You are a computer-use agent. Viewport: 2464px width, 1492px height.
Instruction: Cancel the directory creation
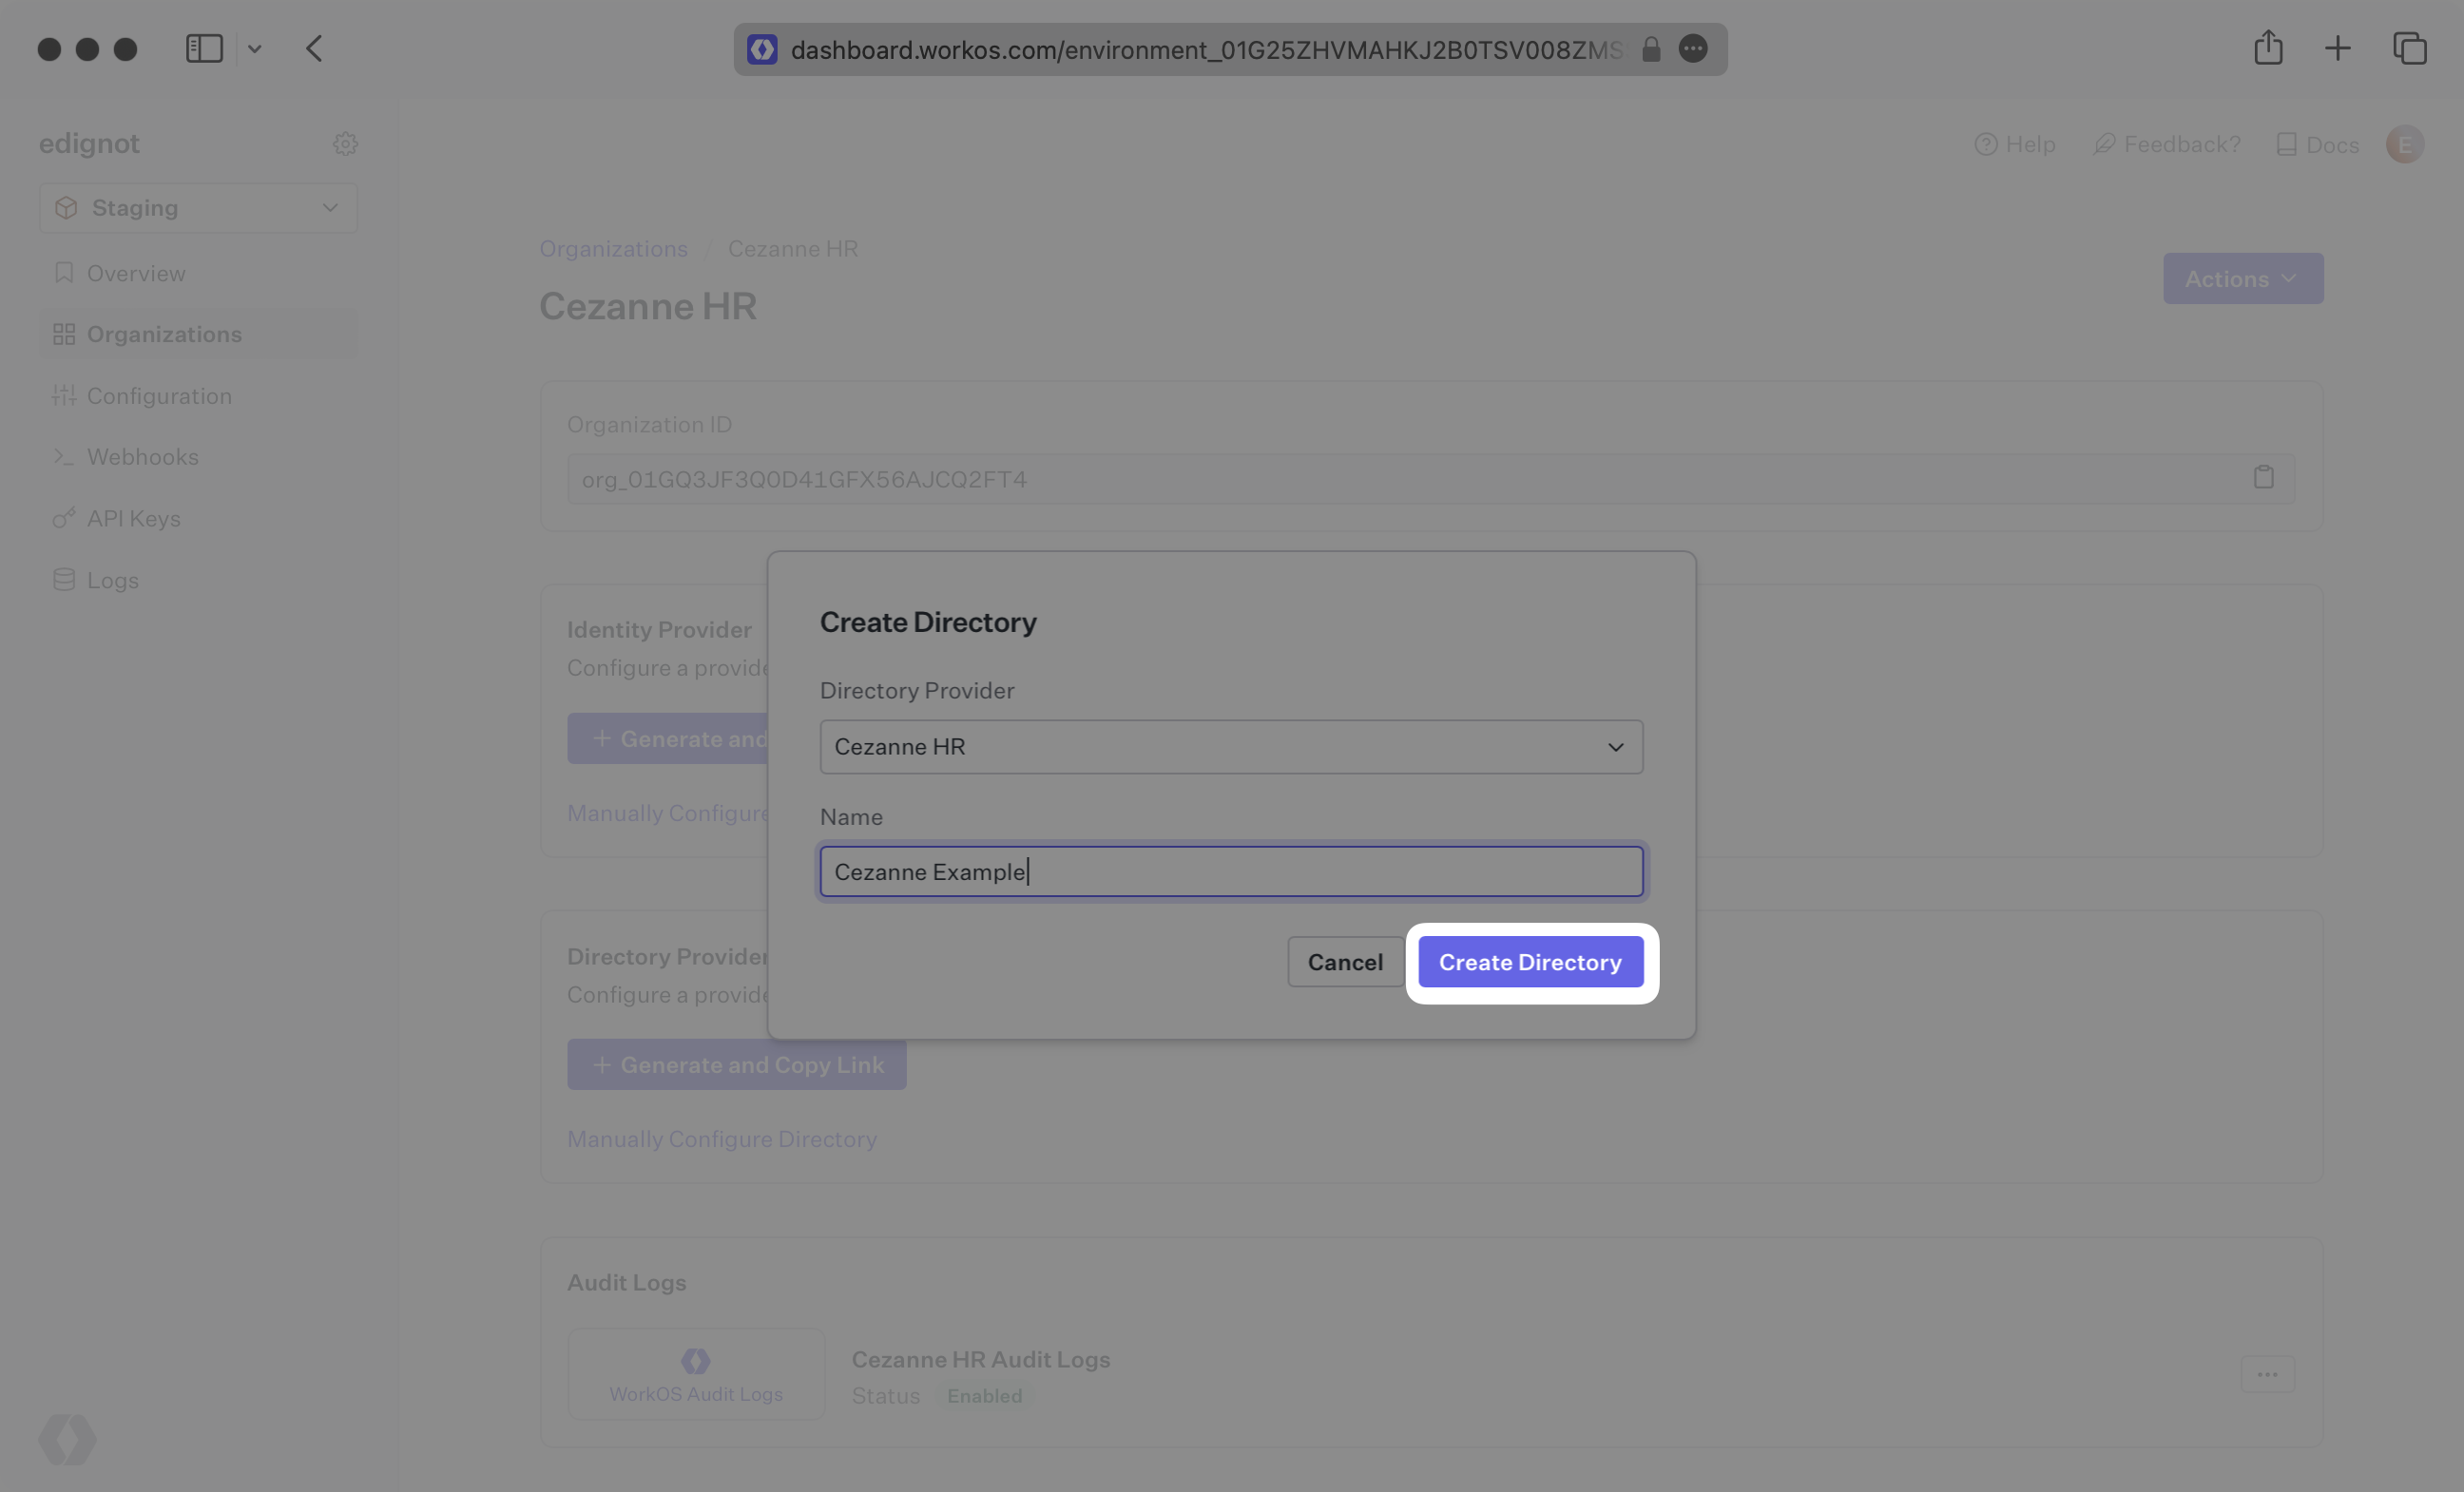tap(1345, 961)
